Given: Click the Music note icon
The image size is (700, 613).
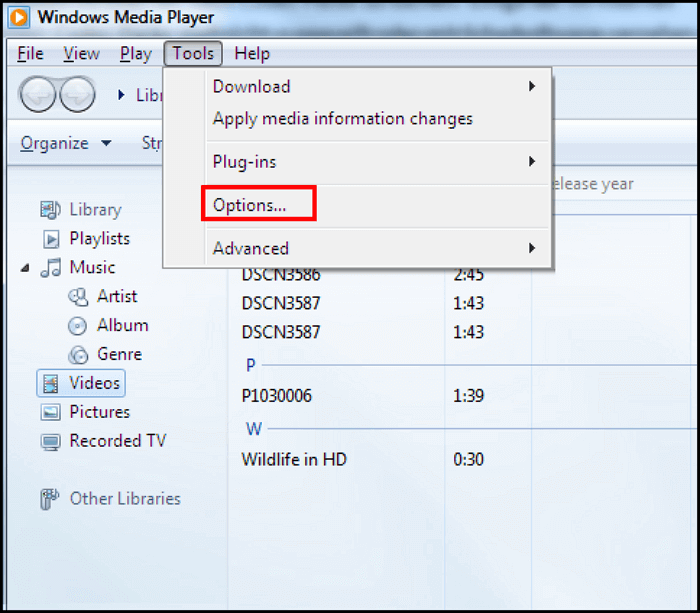Looking at the screenshot, I should (51, 267).
